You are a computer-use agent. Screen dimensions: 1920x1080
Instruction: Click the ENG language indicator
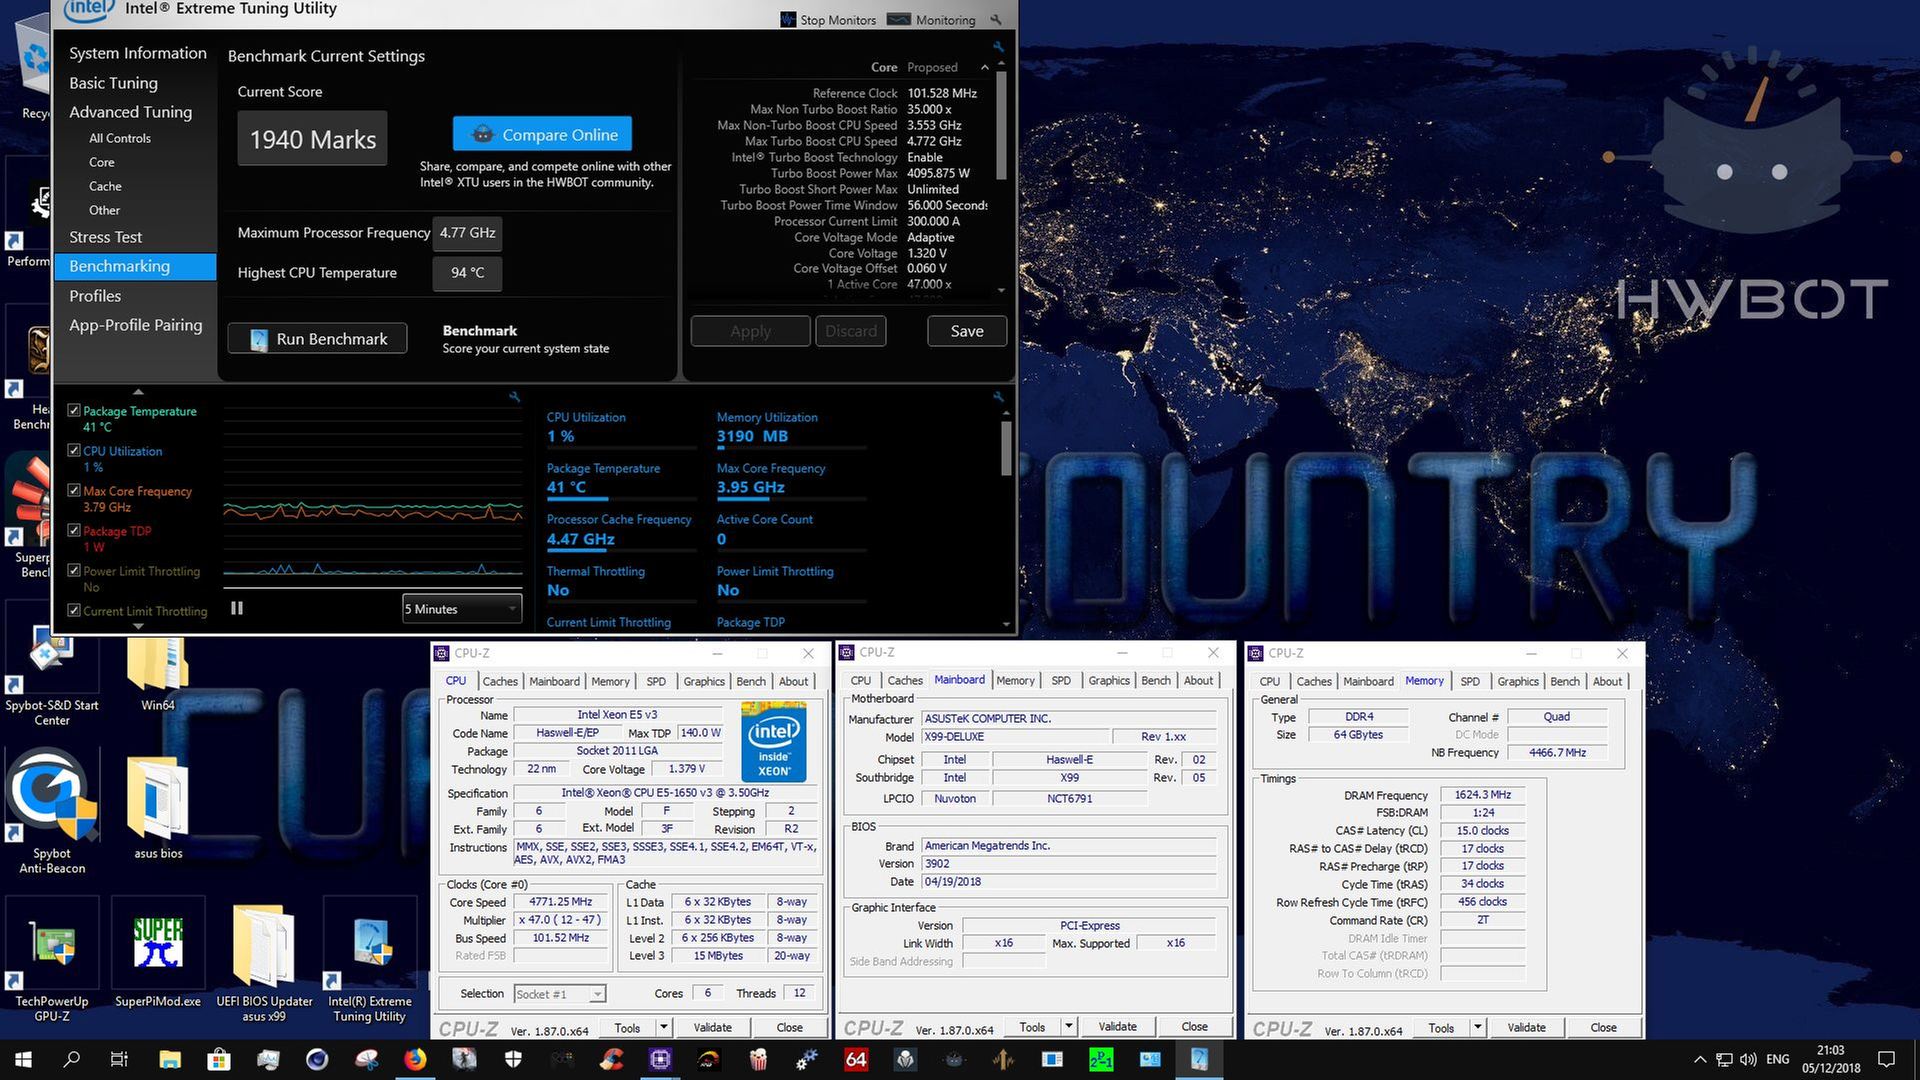1777,1059
